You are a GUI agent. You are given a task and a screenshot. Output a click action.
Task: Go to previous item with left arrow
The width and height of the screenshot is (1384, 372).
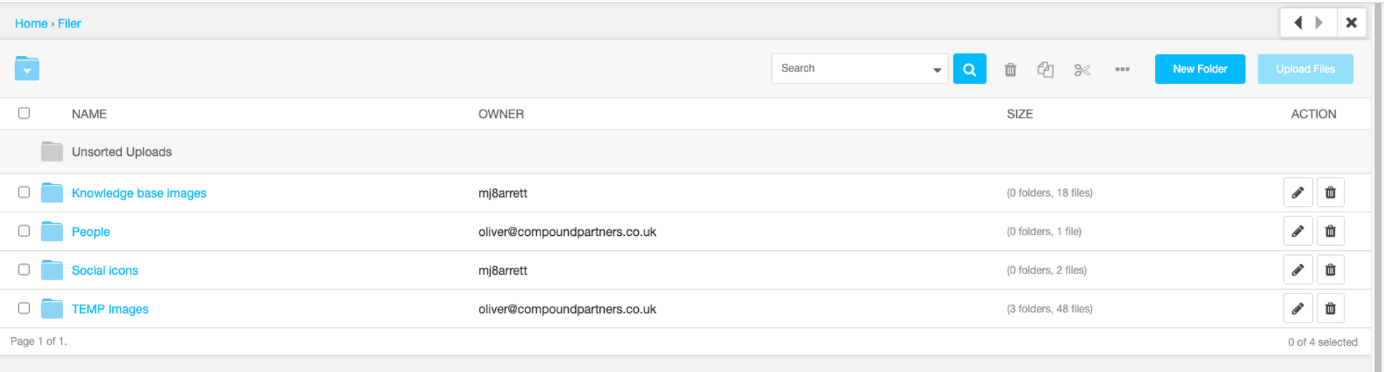1298,22
